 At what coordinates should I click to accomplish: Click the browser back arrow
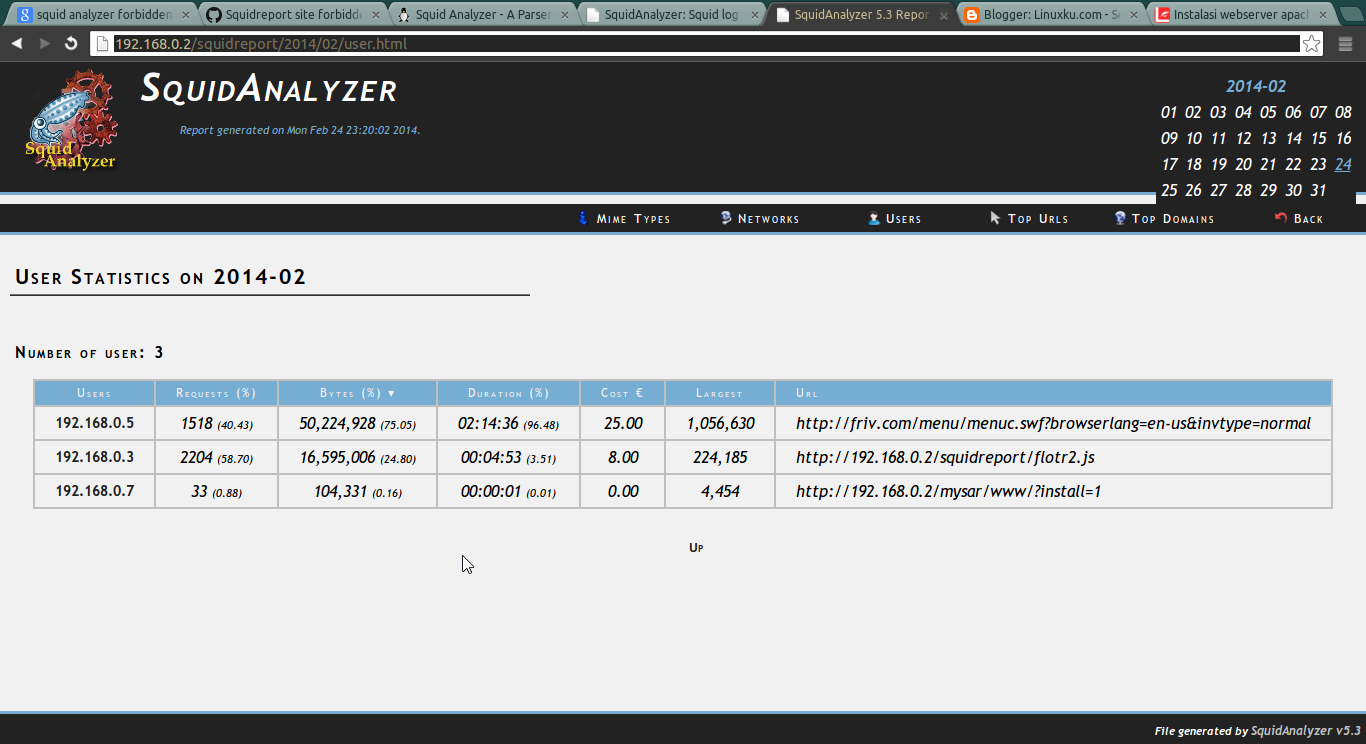[17, 44]
